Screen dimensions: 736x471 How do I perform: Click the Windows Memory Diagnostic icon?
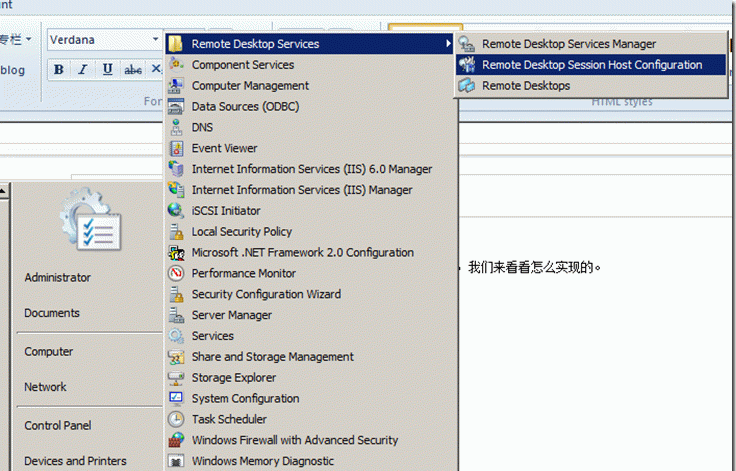[x=176, y=461]
